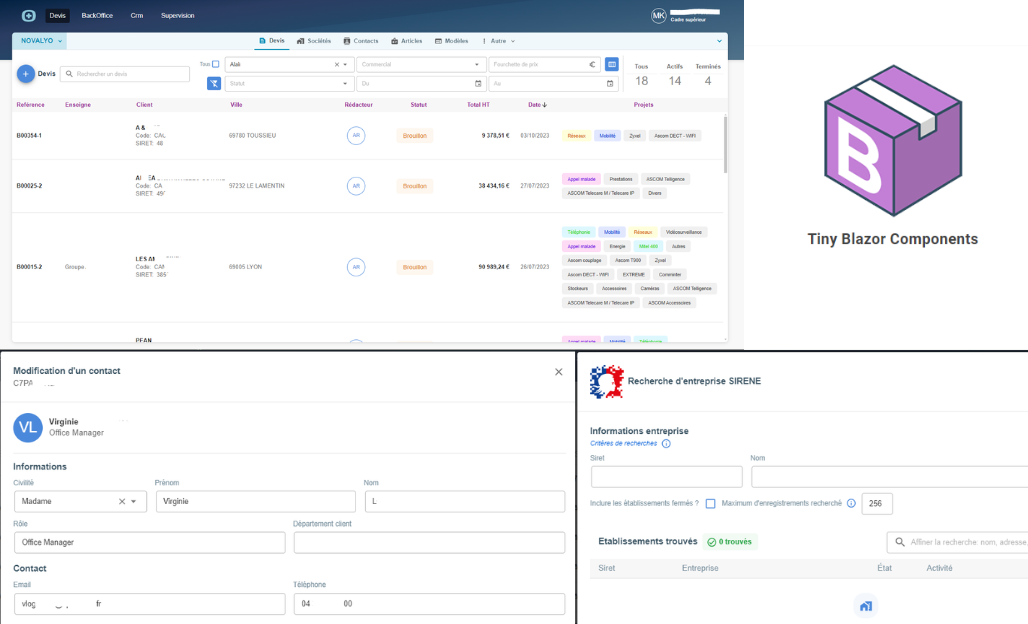Open the MK user avatar
The height and width of the screenshot is (624, 1028).
point(658,16)
